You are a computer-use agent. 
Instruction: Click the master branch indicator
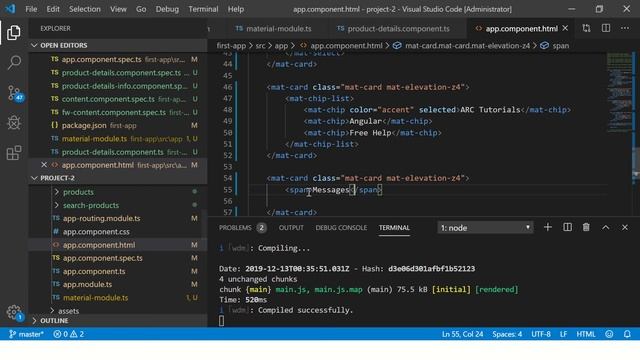(x=26, y=334)
